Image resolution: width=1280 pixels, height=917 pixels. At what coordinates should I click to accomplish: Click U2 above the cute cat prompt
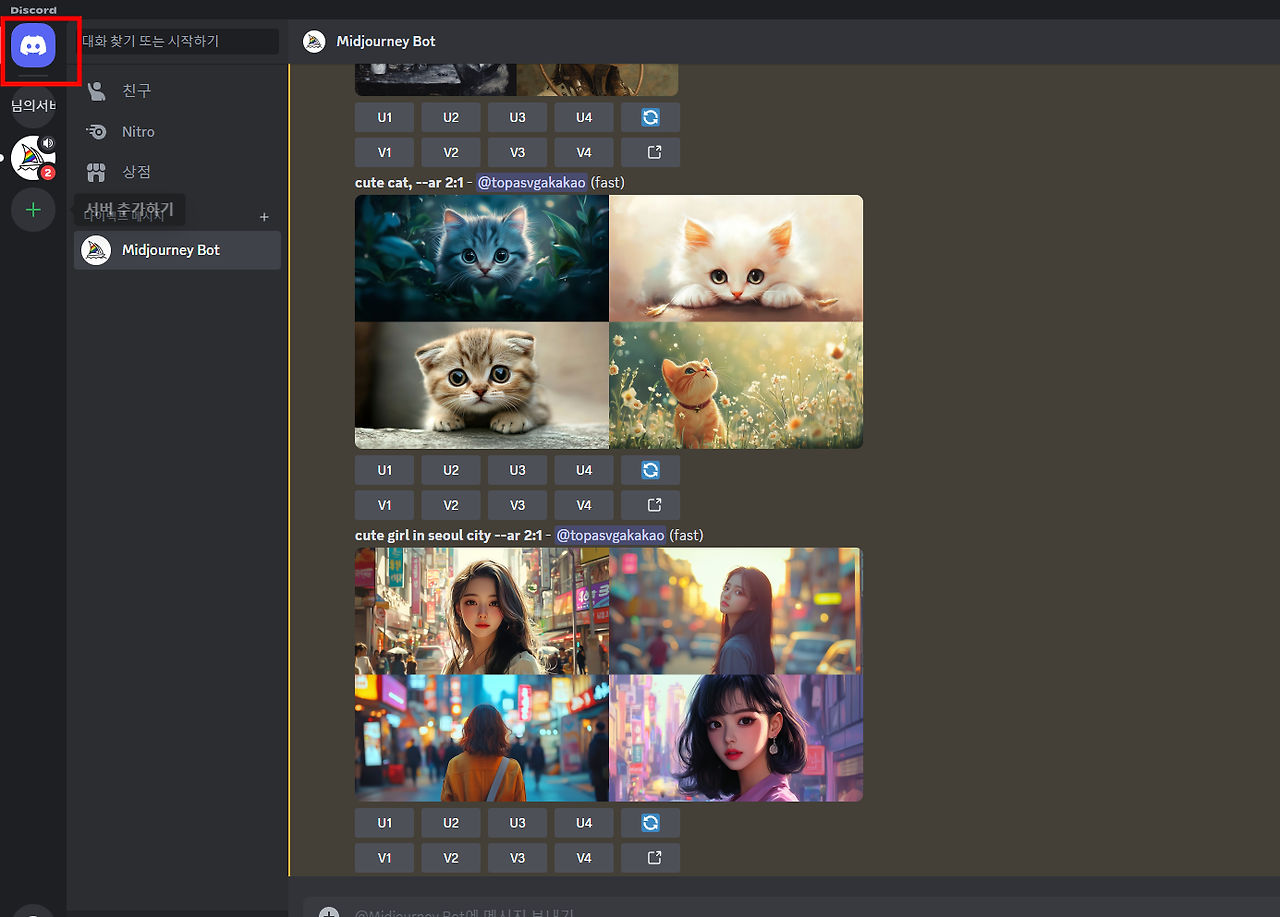click(x=451, y=117)
